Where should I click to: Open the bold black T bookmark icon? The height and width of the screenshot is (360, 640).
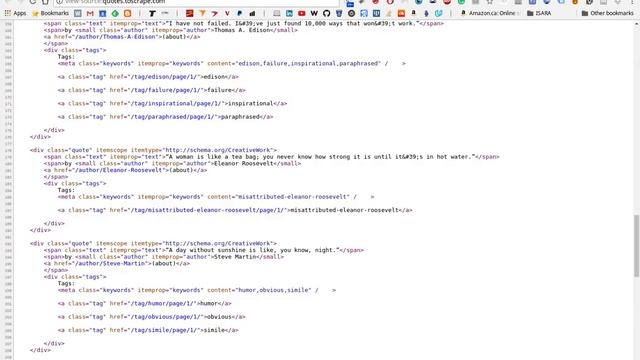pos(152,13)
